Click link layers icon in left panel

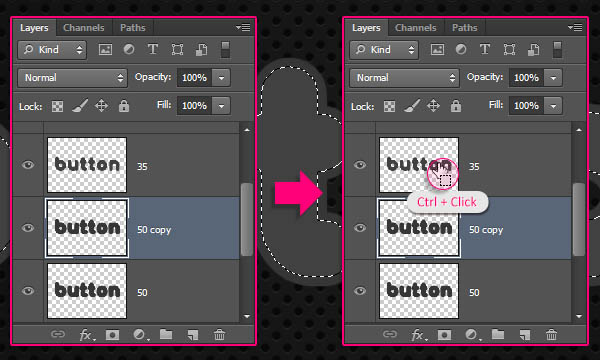(58, 335)
